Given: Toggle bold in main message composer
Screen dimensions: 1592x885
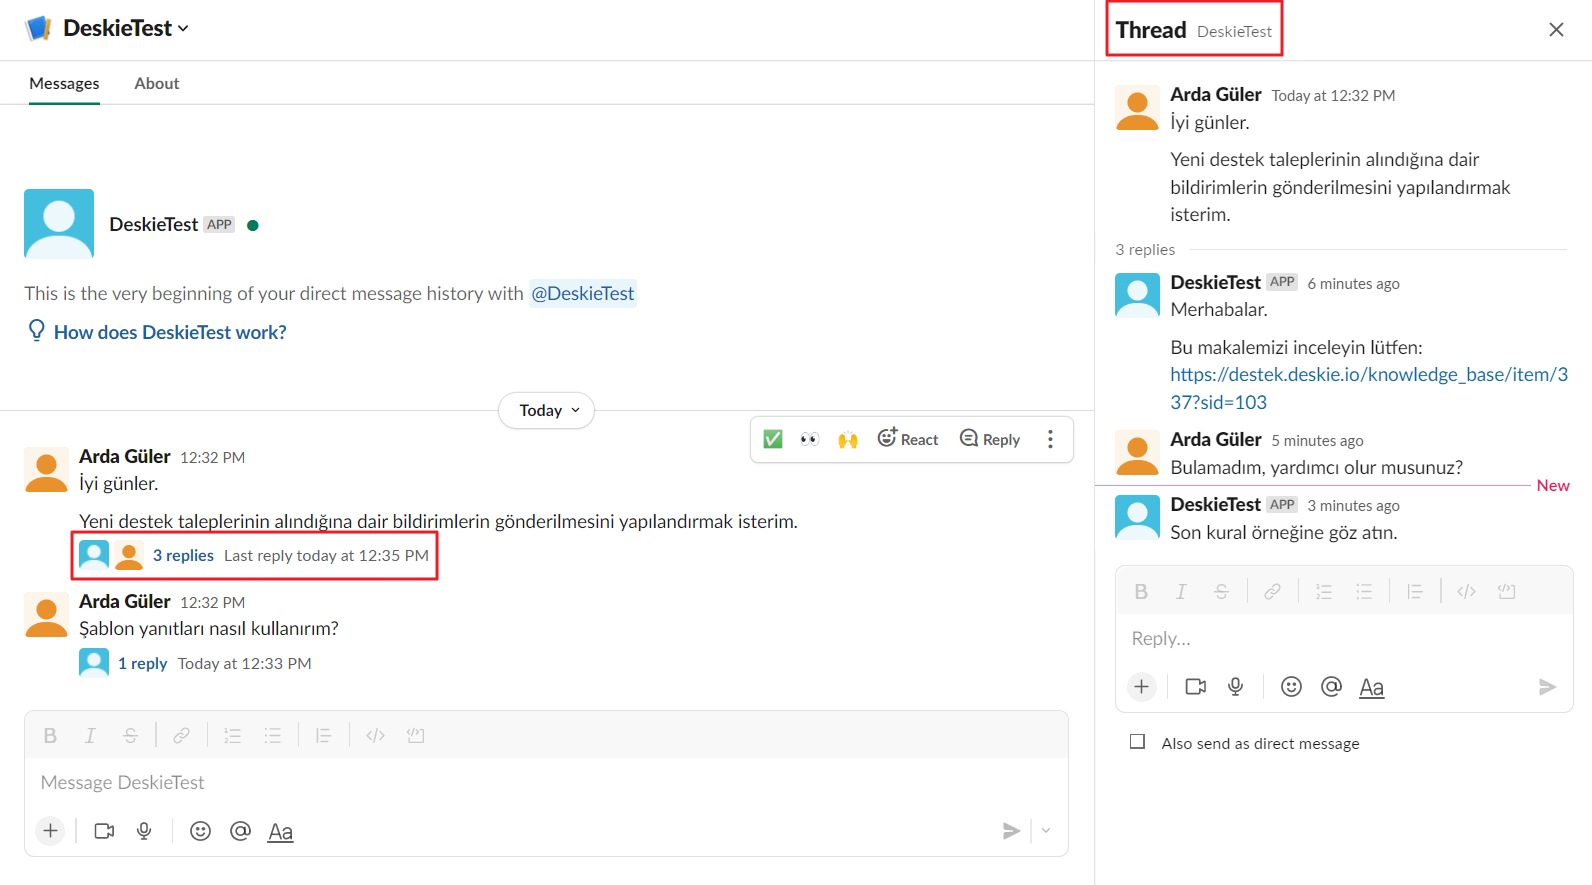Looking at the screenshot, I should [x=50, y=736].
